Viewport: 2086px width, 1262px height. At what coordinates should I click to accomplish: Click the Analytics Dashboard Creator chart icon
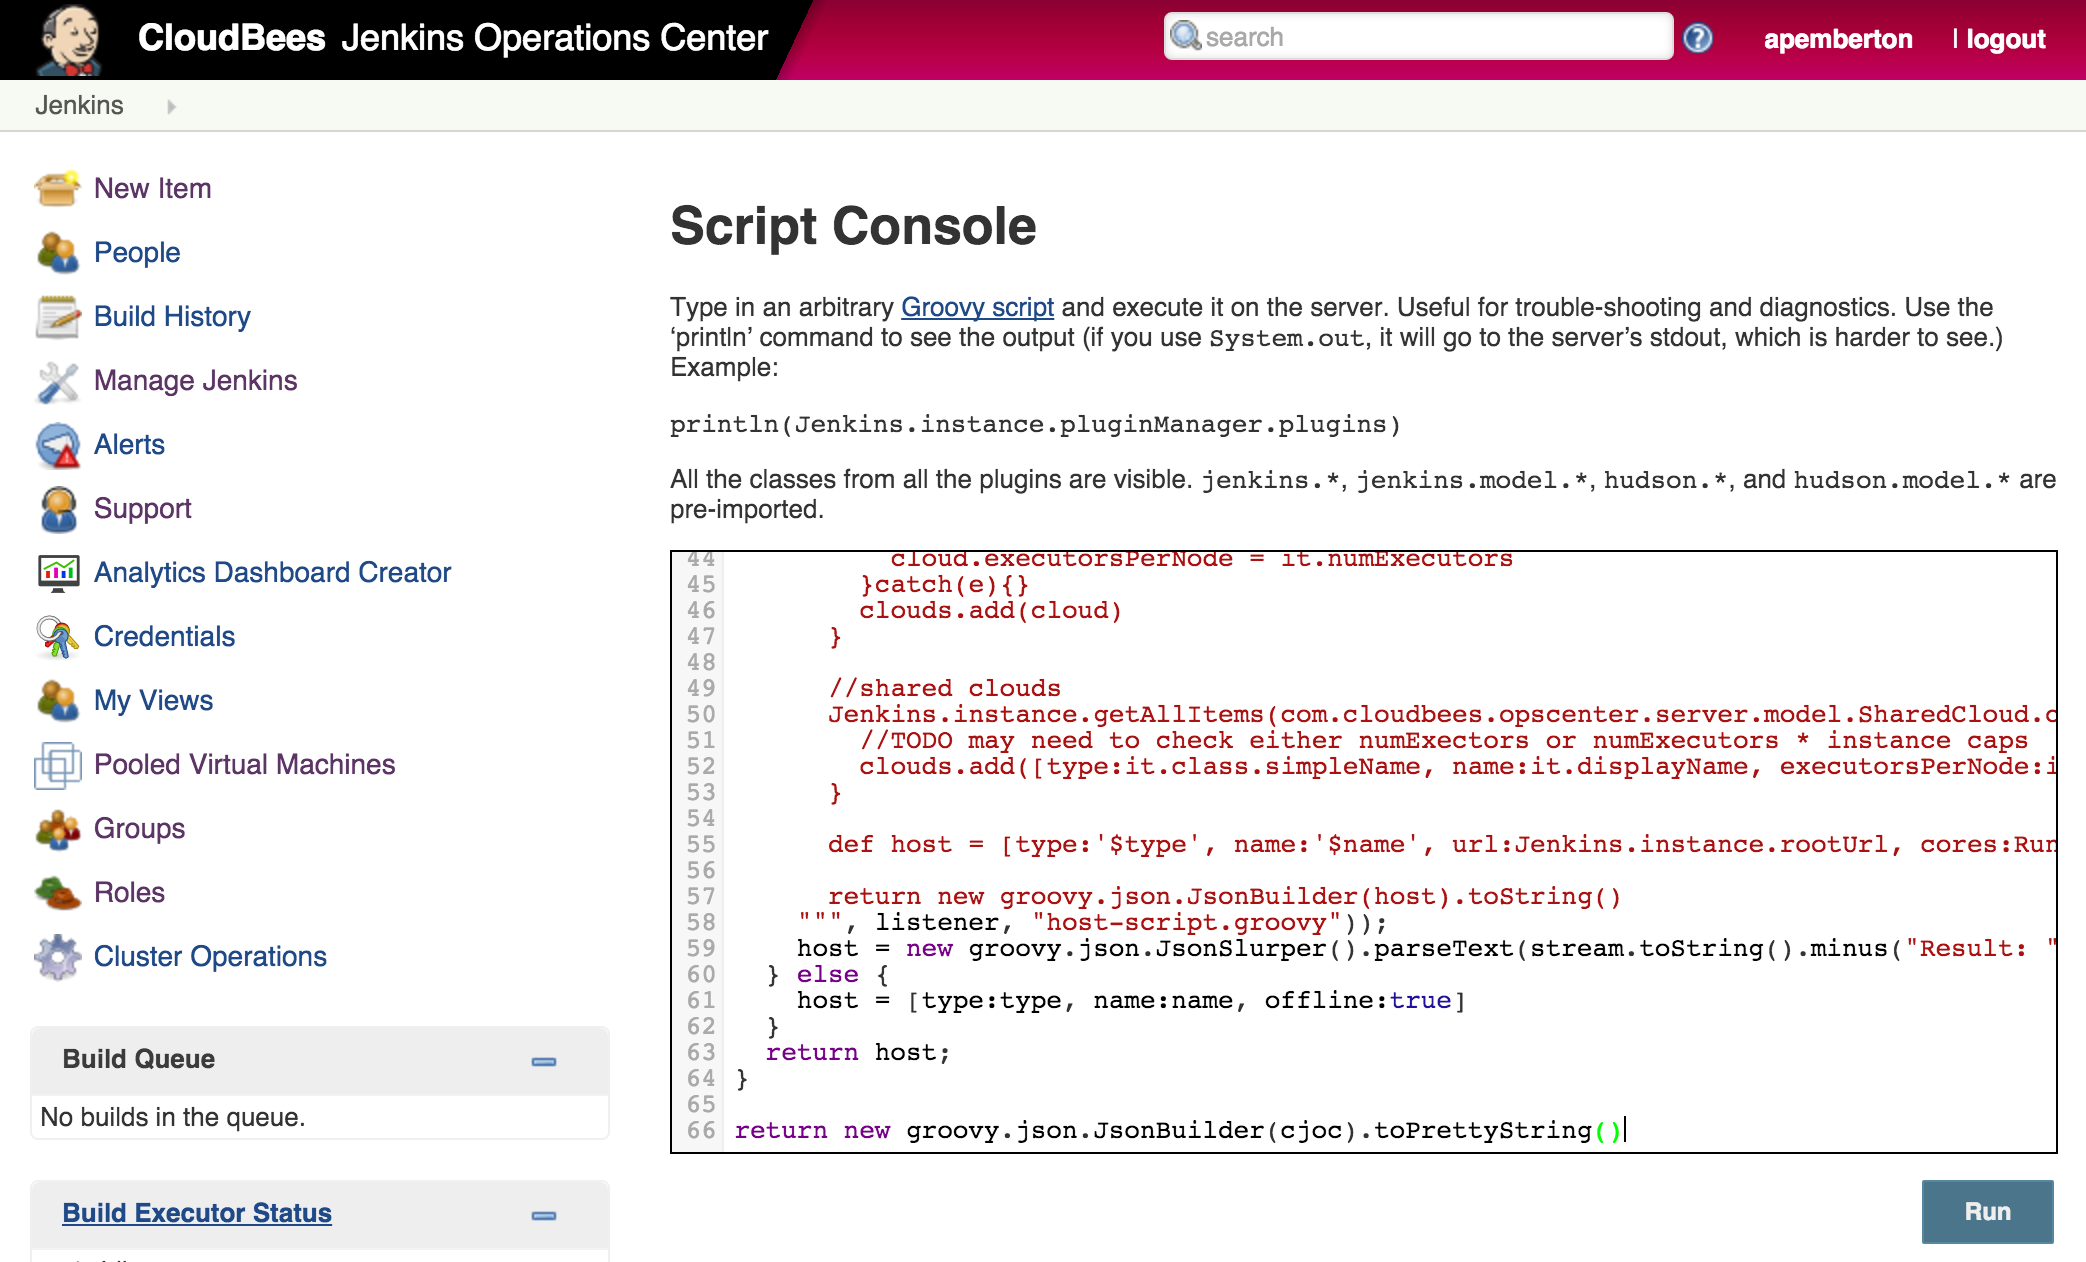coord(57,573)
